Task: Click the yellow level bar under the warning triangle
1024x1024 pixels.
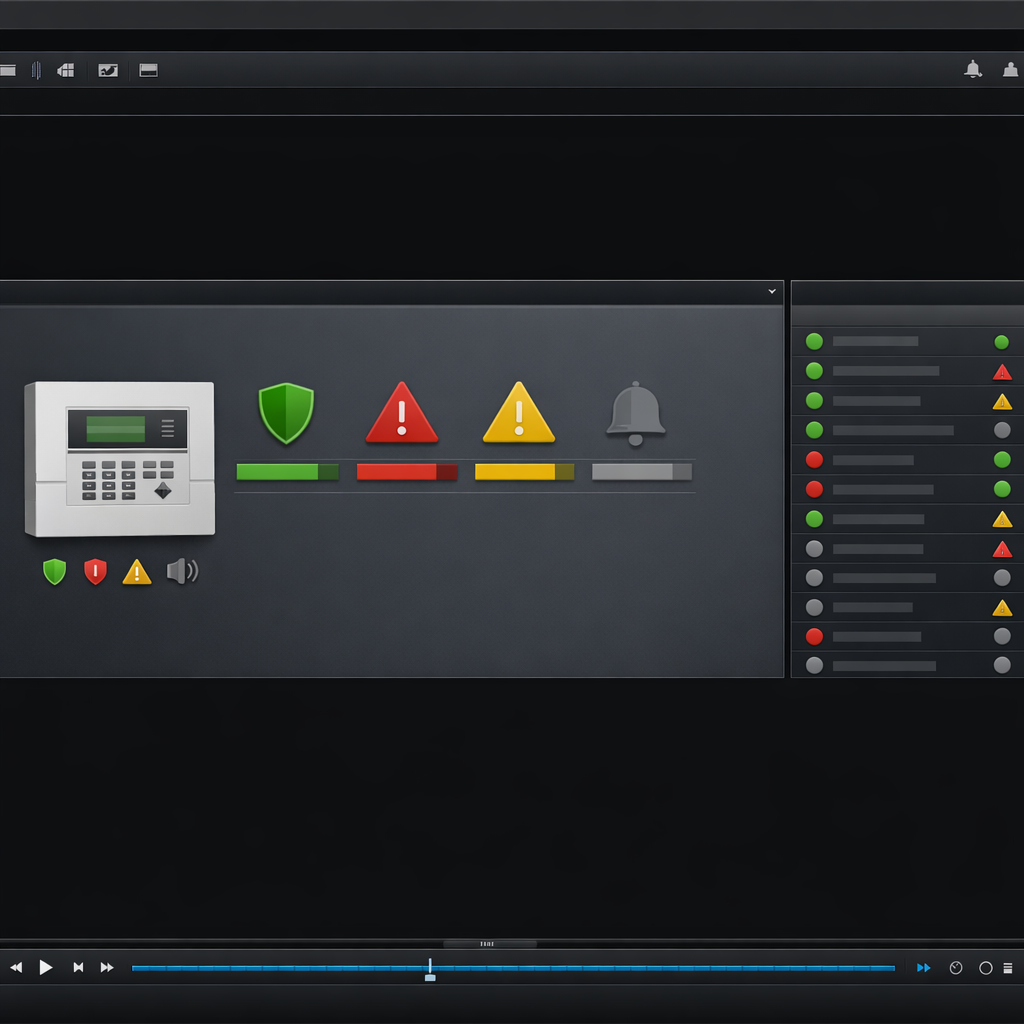Action: coord(524,472)
